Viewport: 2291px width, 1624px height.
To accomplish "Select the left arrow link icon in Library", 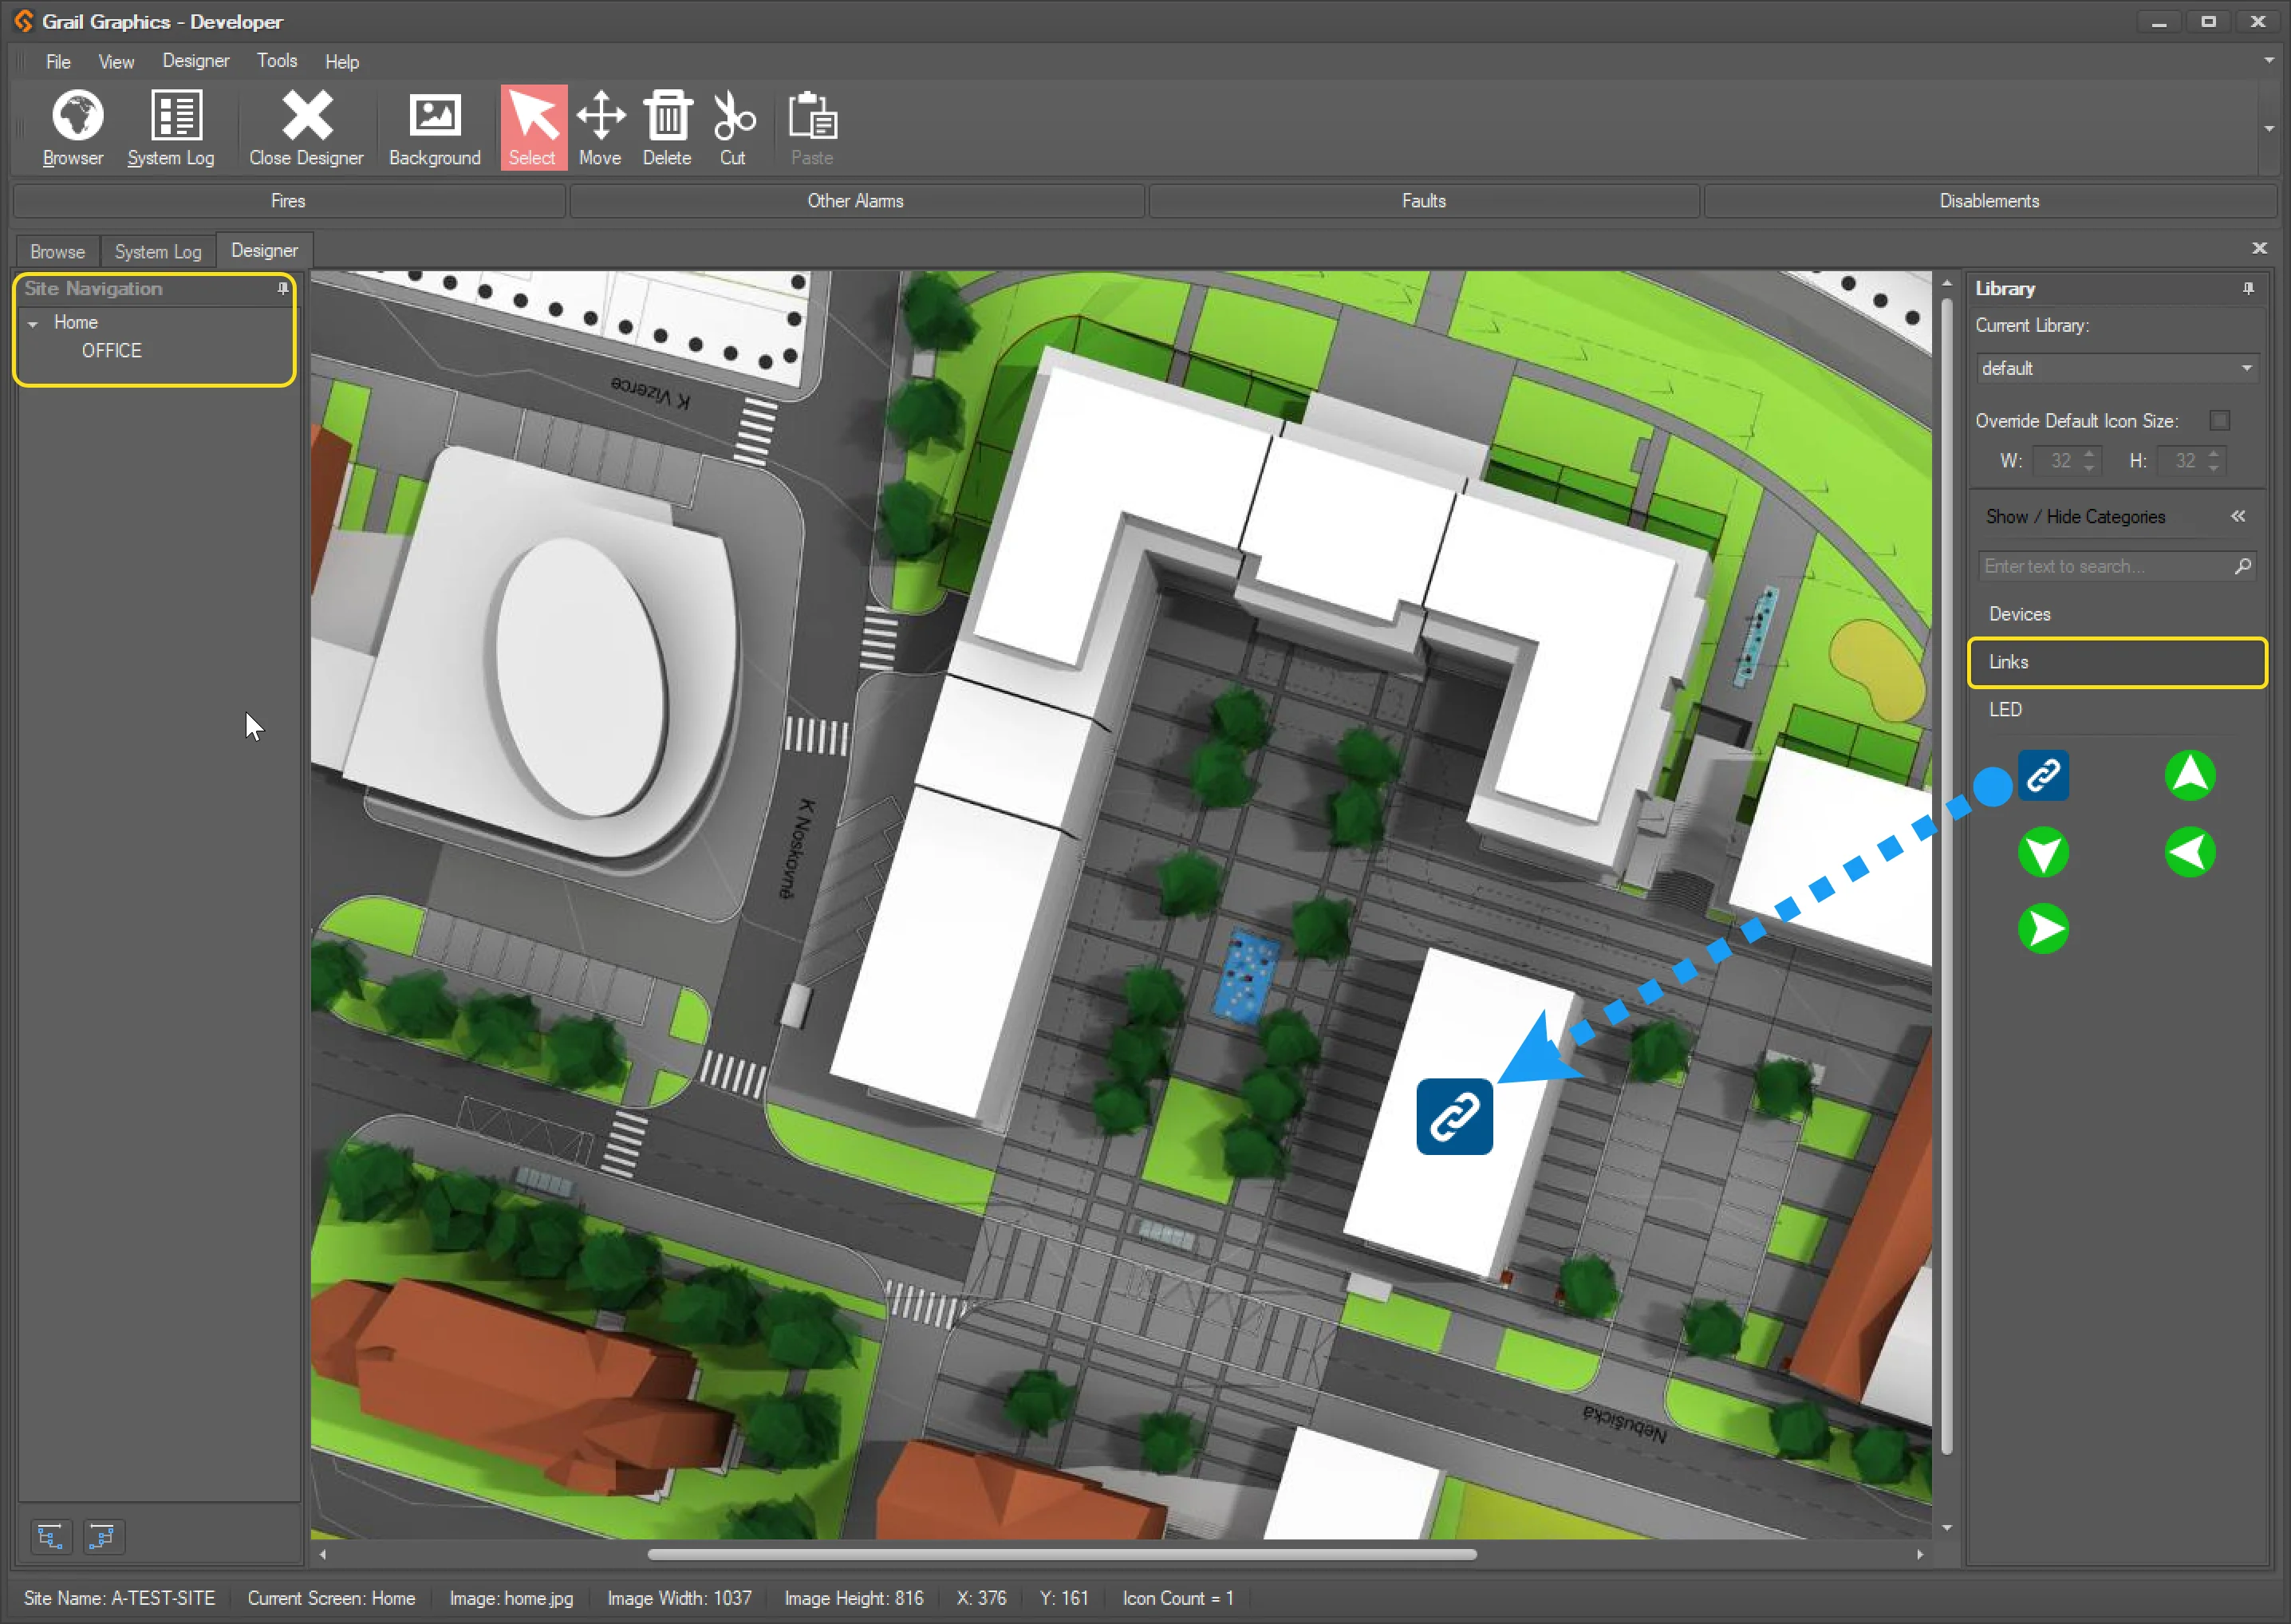I will pos(2189,853).
